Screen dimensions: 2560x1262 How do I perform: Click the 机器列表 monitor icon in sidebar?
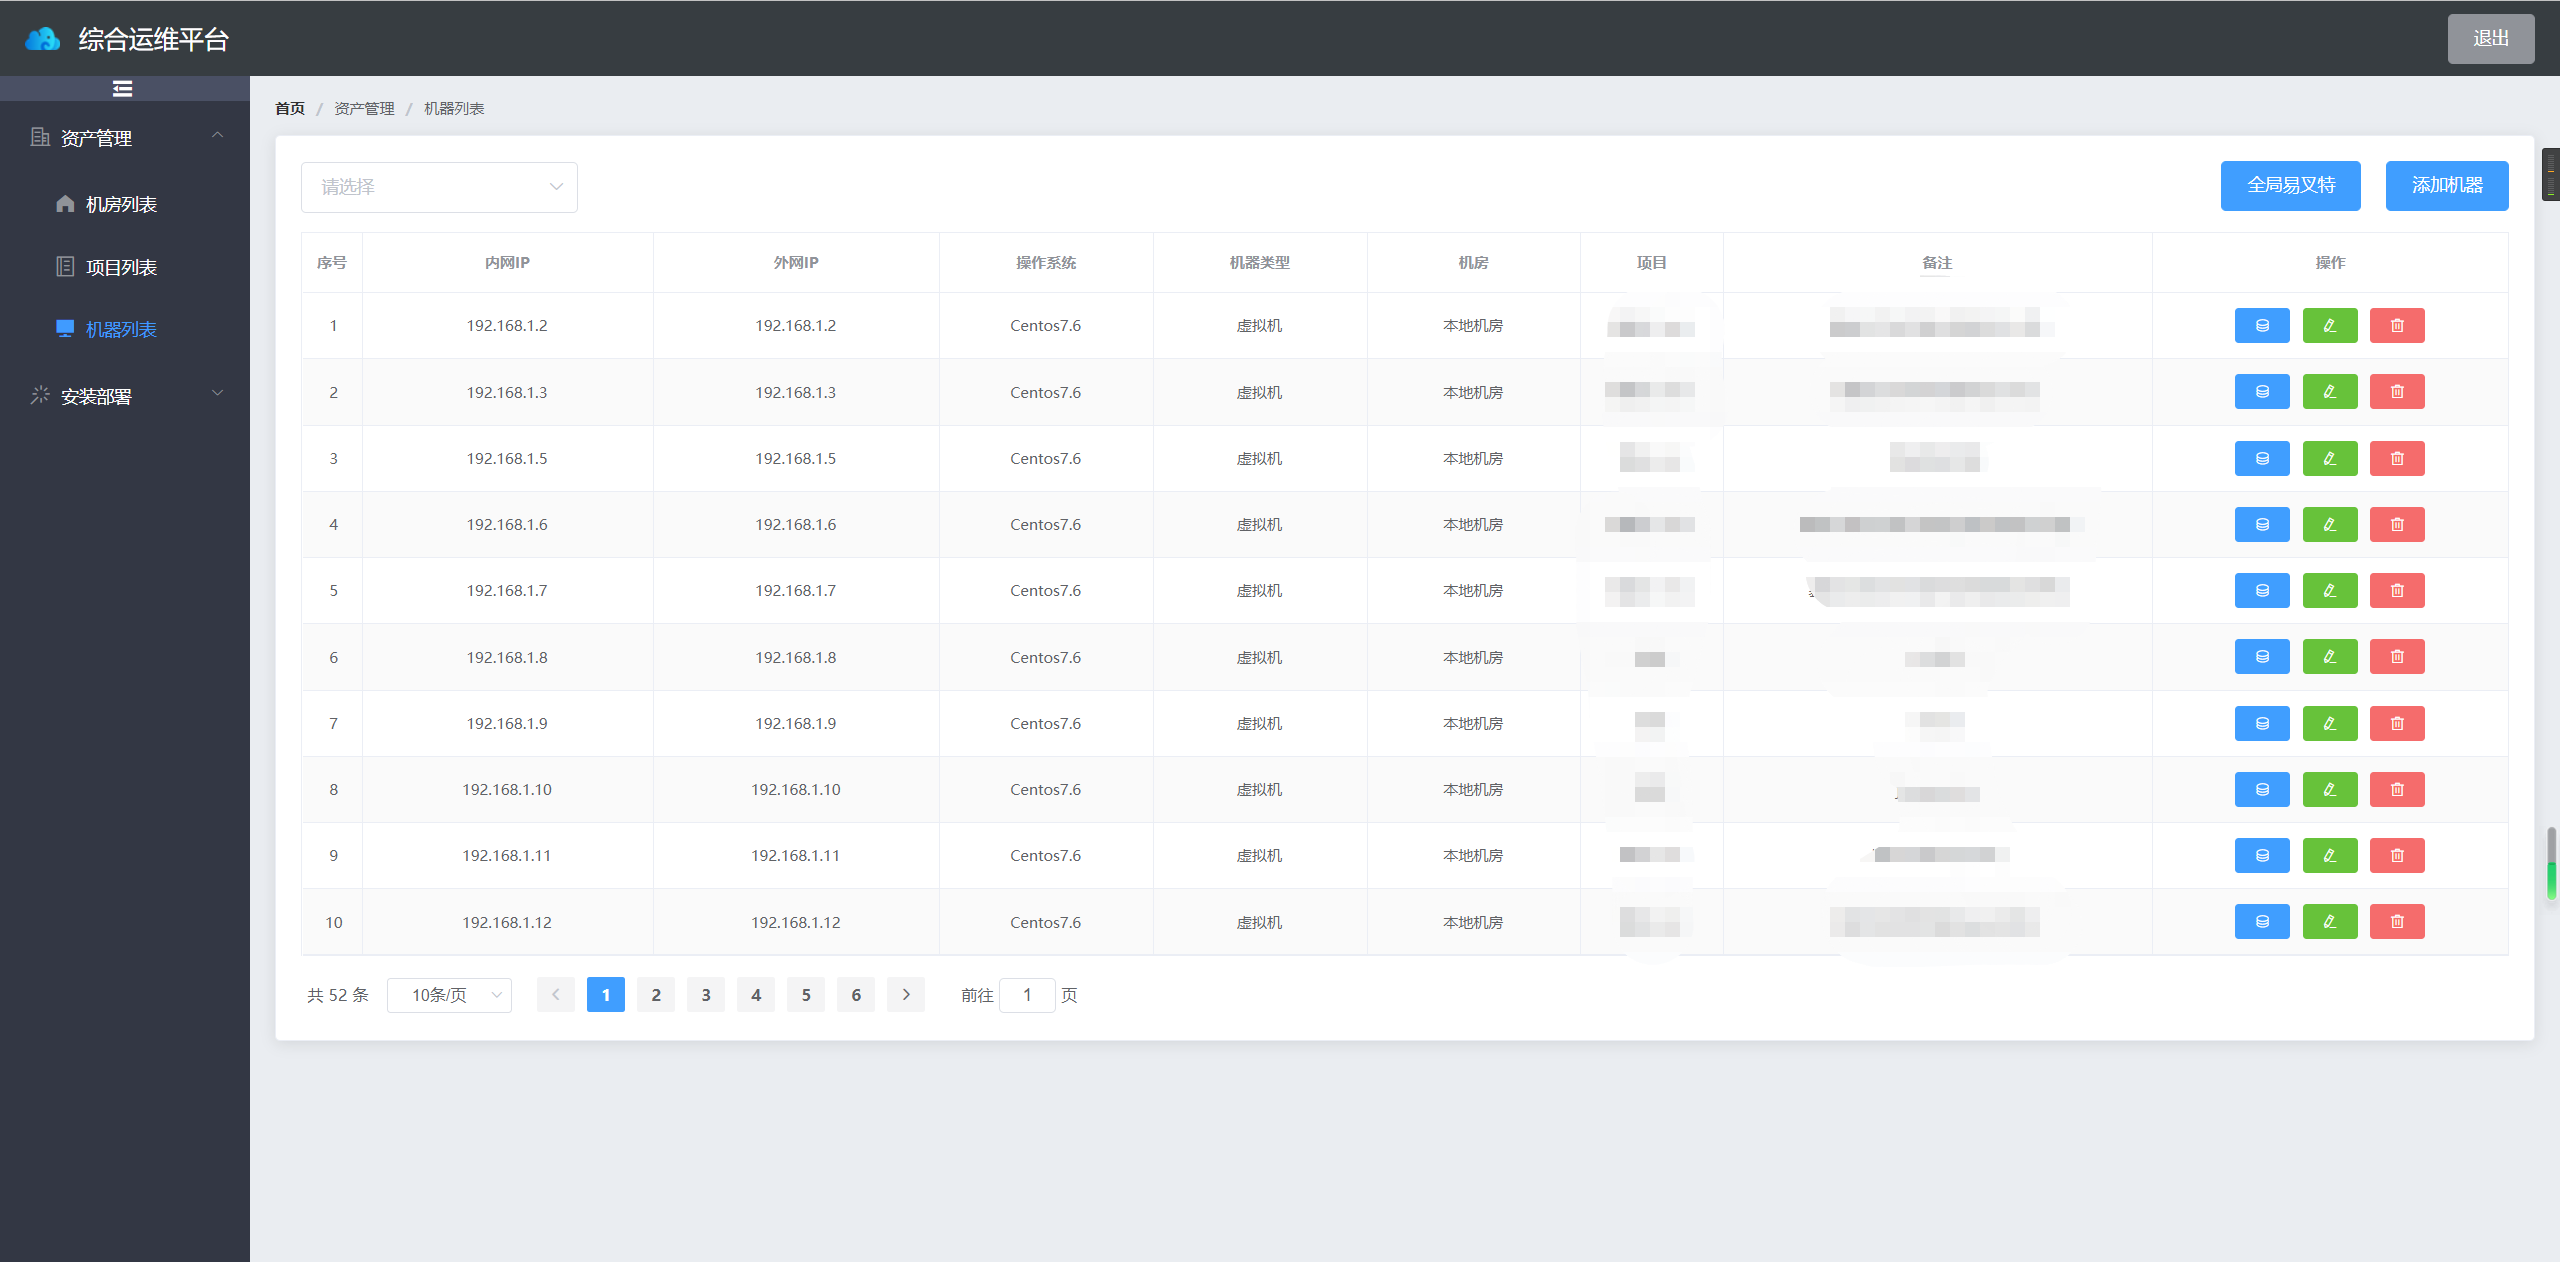point(65,329)
